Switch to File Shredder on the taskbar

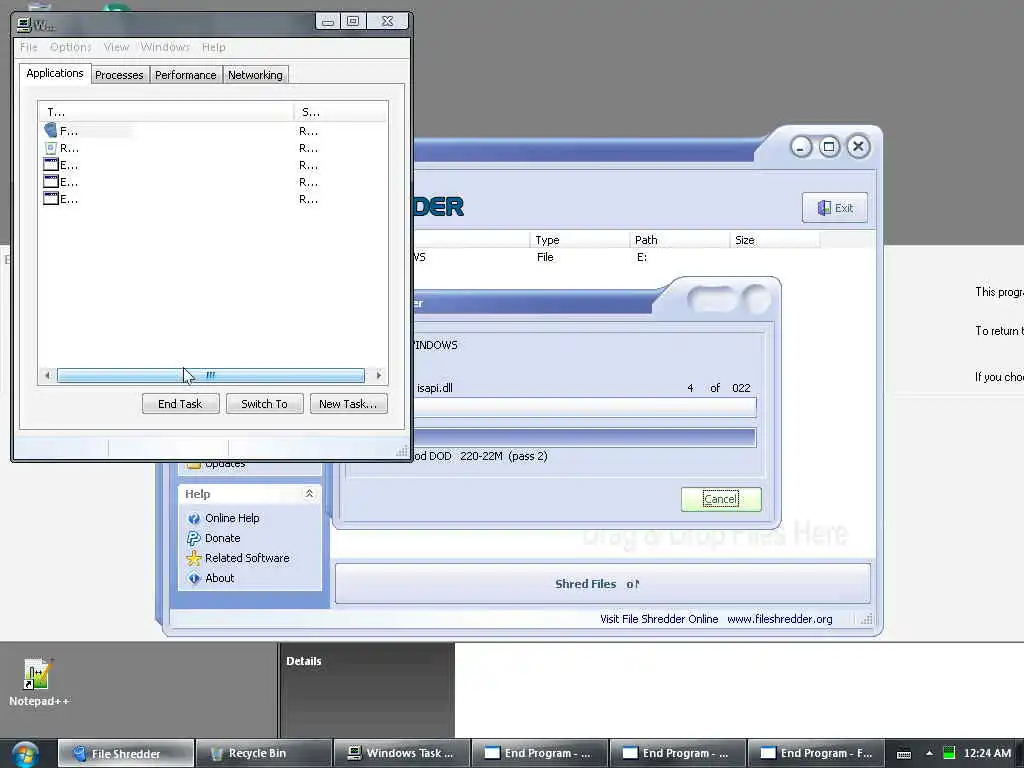pos(126,754)
